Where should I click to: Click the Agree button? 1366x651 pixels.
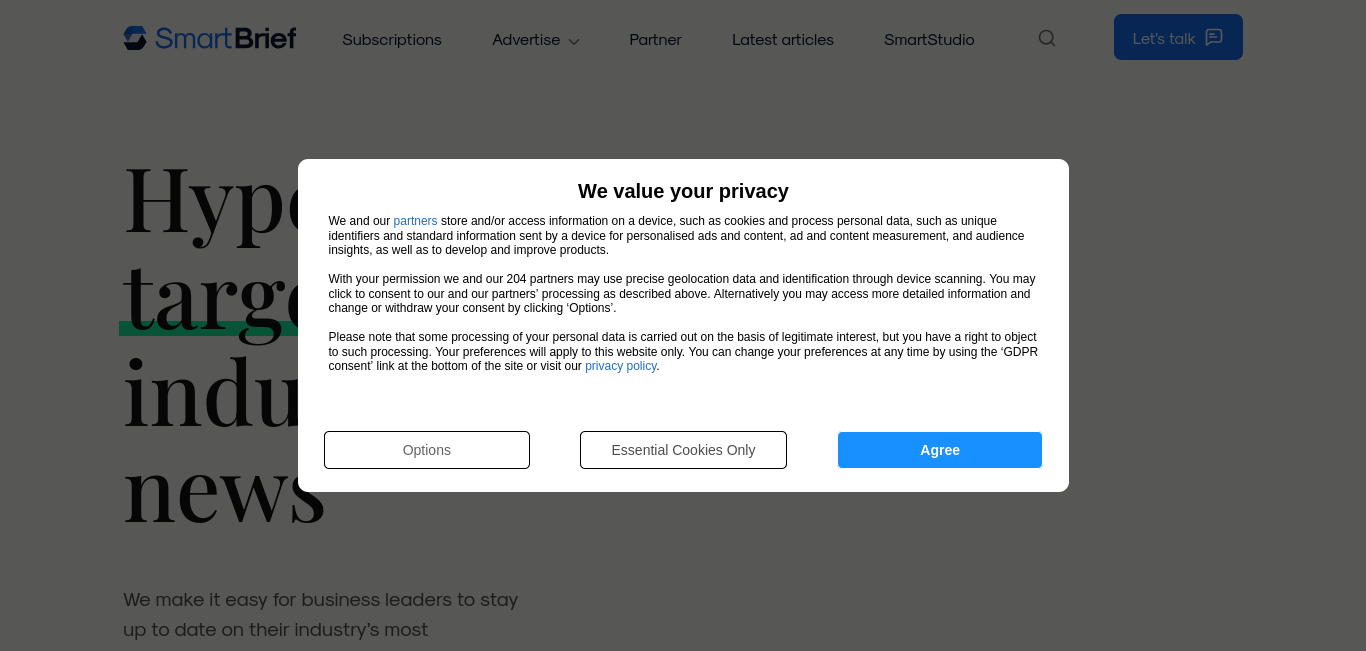click(940, 450)
